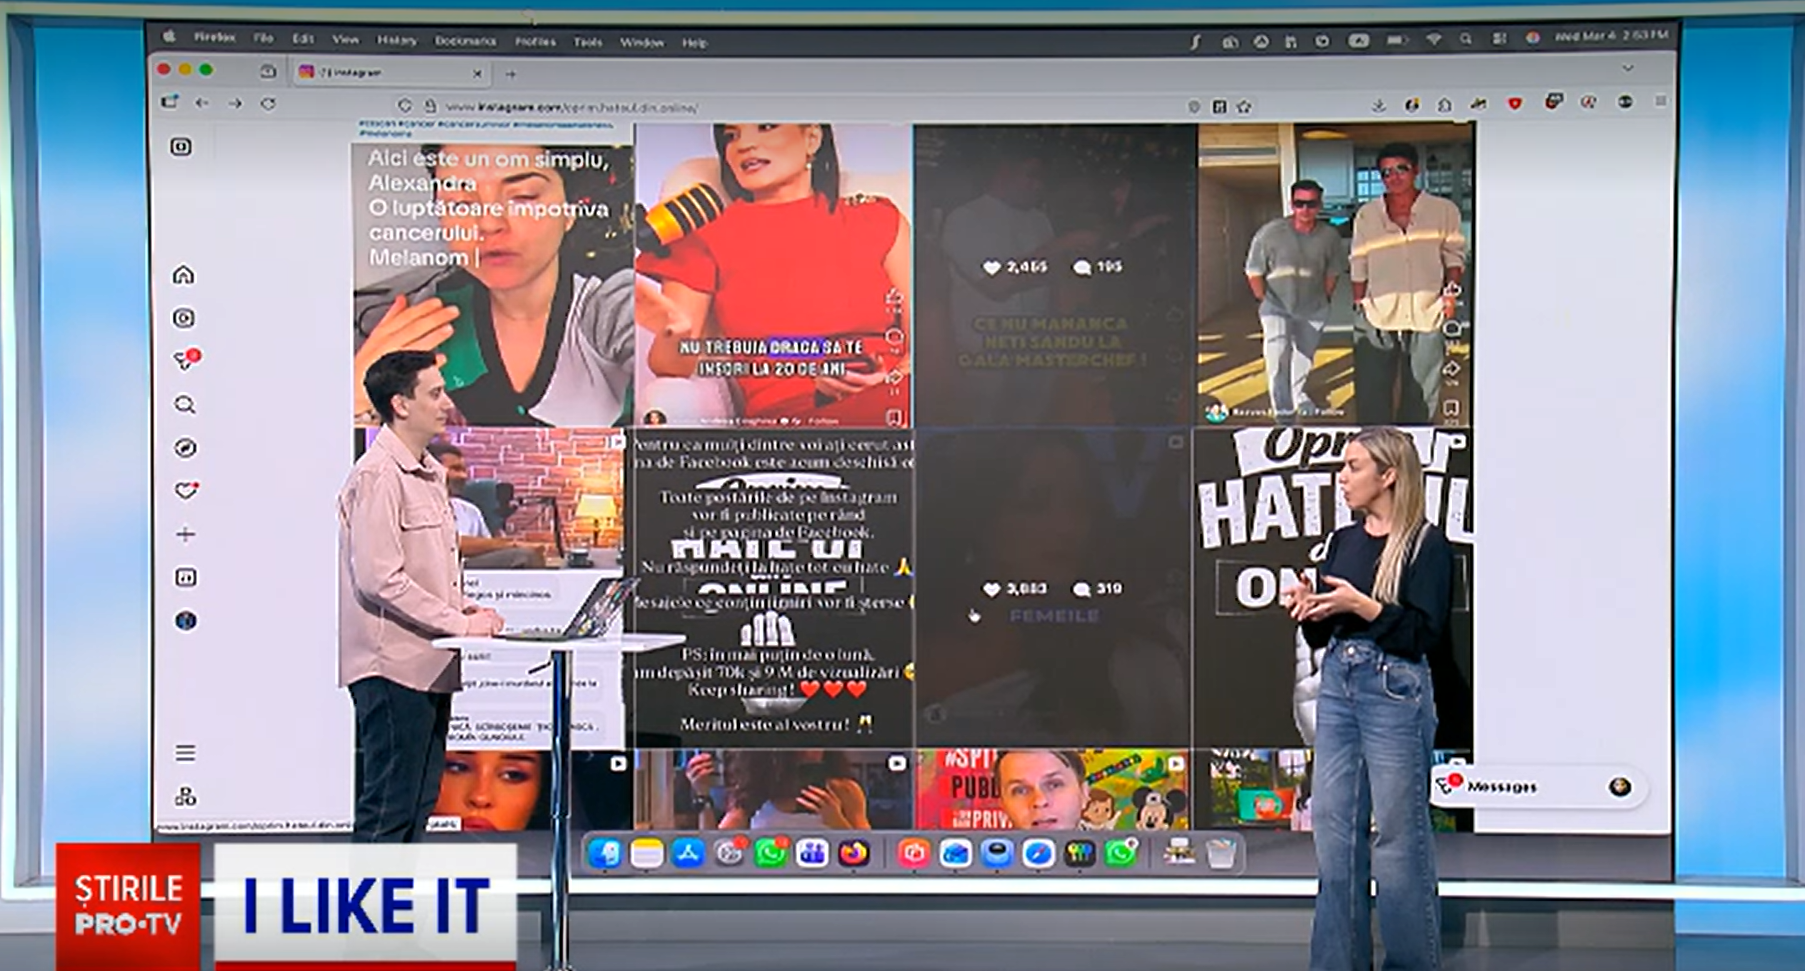The height and width of the screenshot is (971, 1805).
Task: Go back using the browser back arrow
Action: (x=202, y=104)
